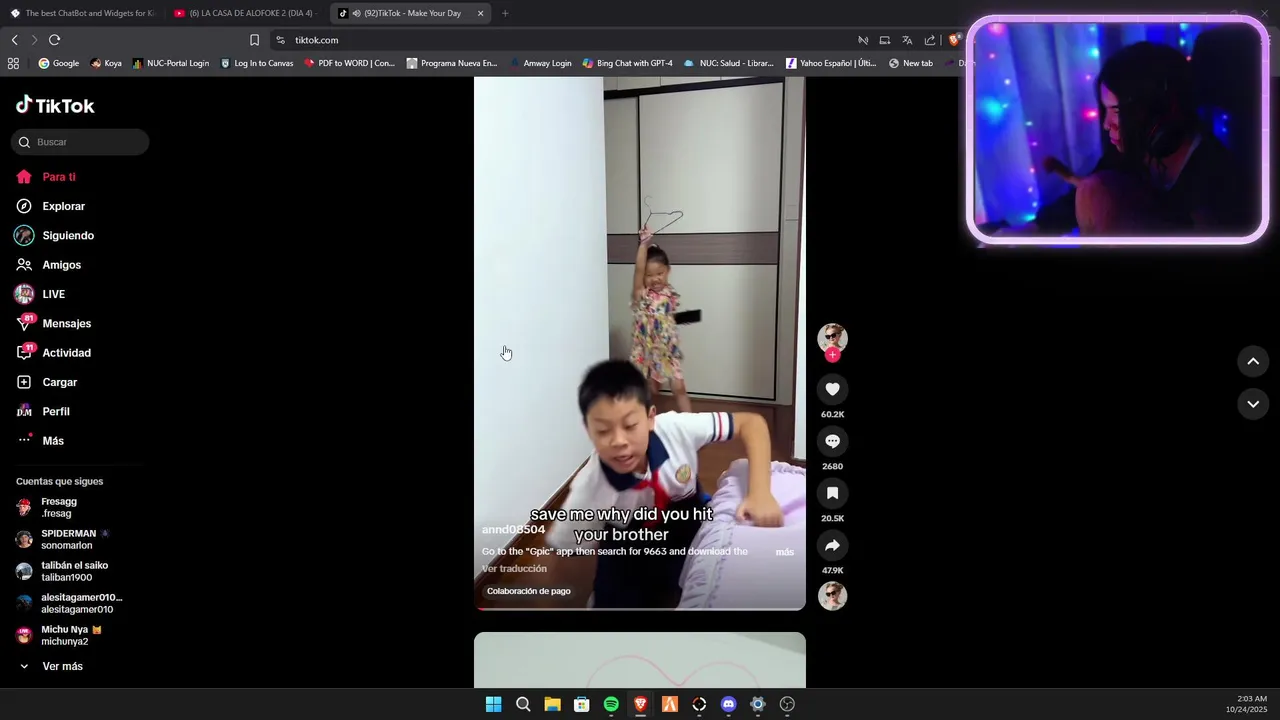Click the TikTok logo
Viewport: 1280px width, 720px height.
coord(55,105)
